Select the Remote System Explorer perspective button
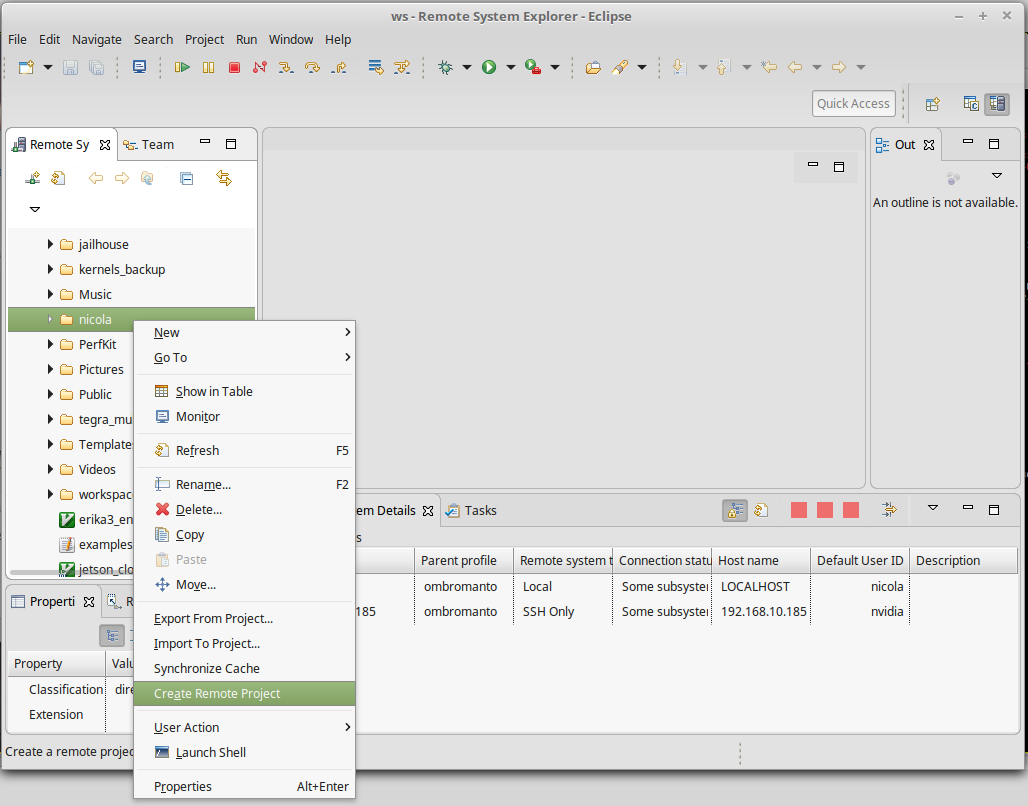1028x806 pixels. (997, 104)
